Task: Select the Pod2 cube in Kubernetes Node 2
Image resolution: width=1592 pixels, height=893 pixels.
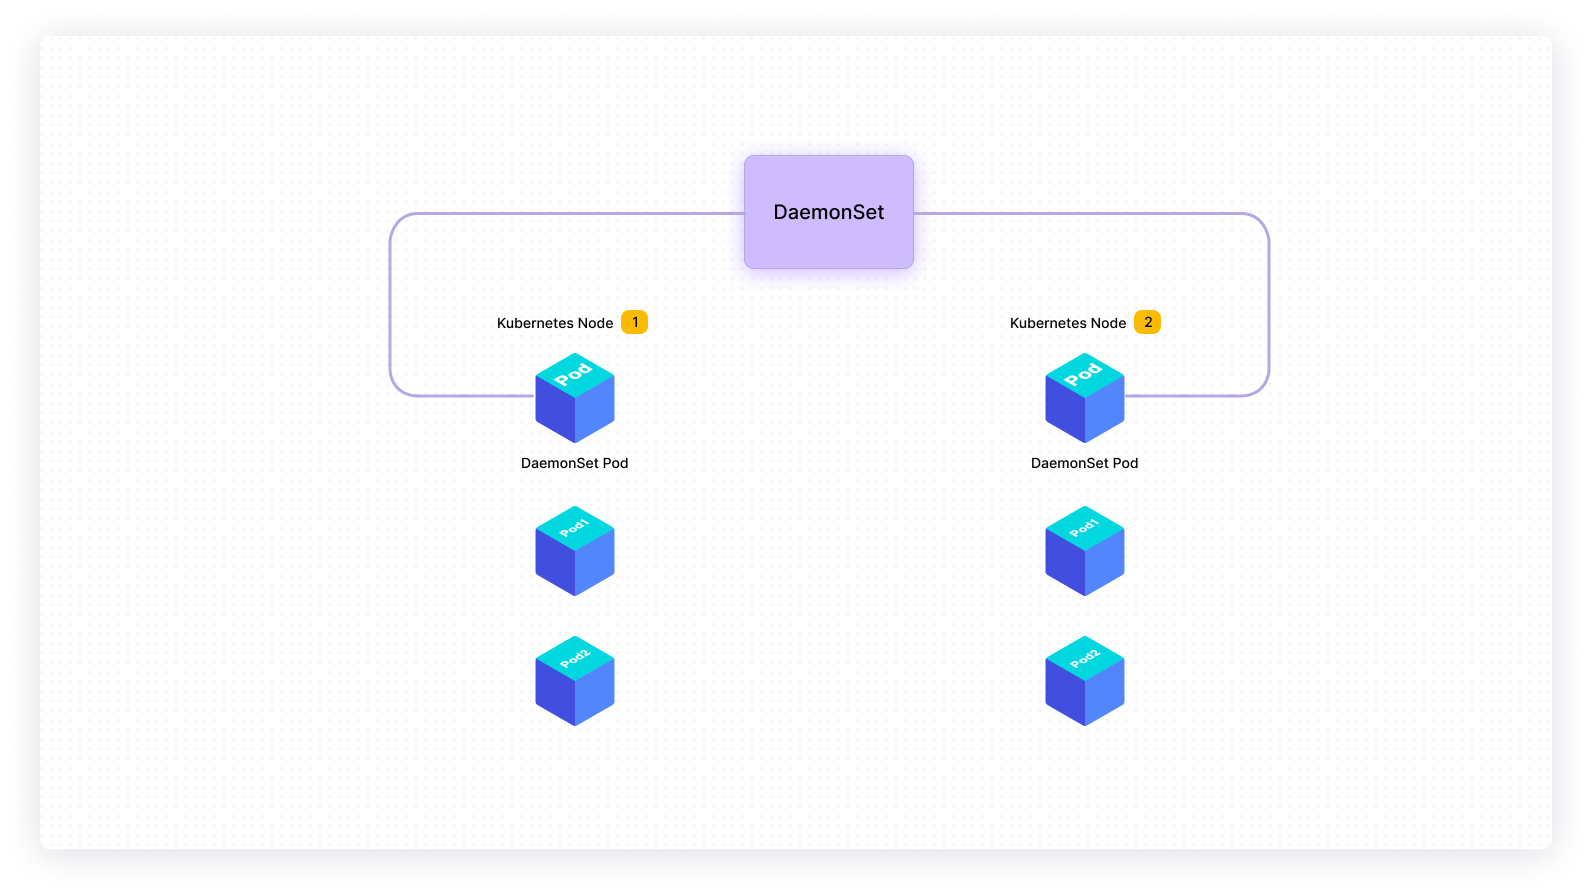Action: 1085,682
